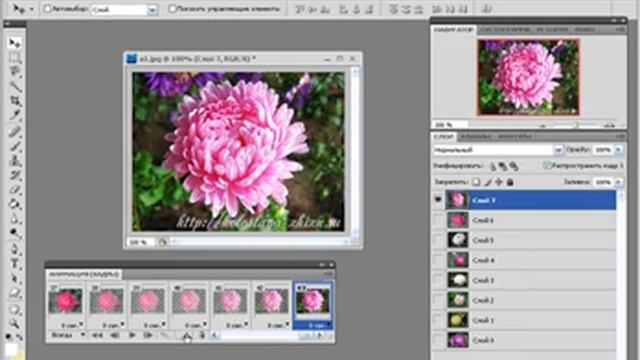This screenshot has width=640, height=360.
Task: Click the unify layer position icon
Action: click(x=493, y=166)
